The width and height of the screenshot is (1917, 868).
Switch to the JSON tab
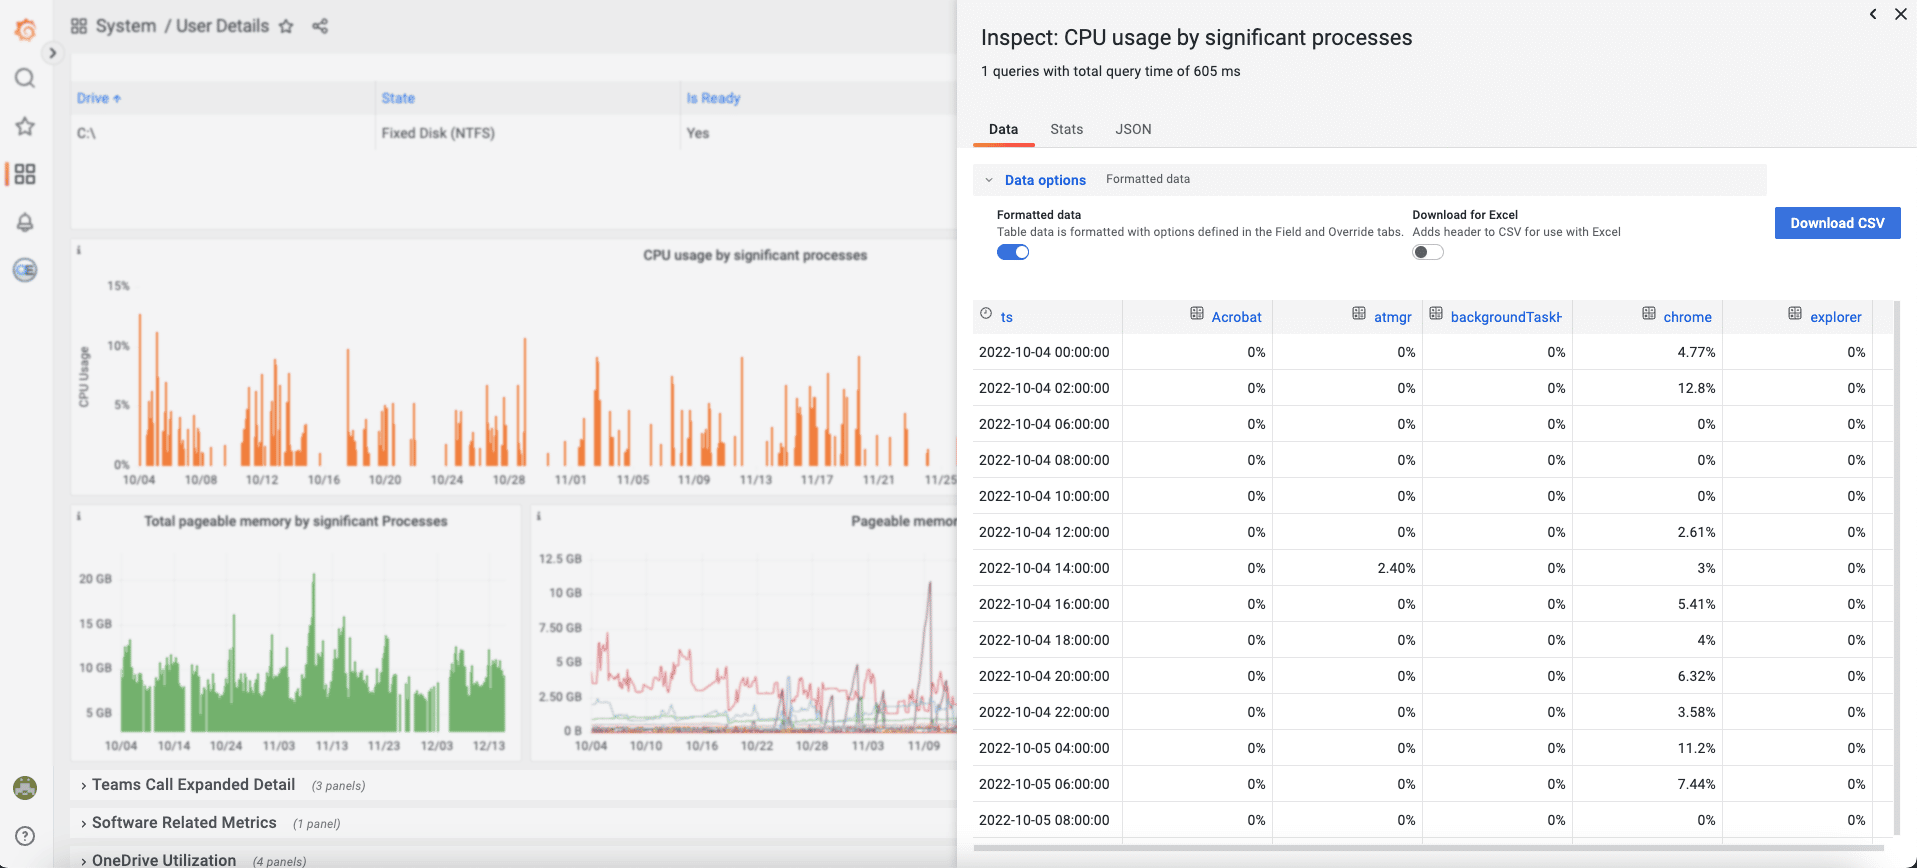coord(1133,129)
